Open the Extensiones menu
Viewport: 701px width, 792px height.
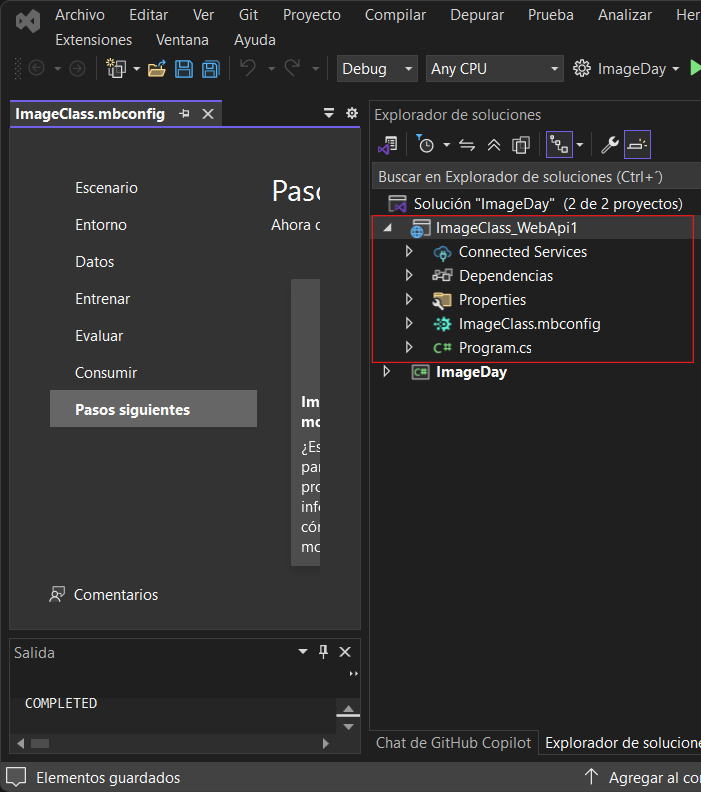(x=93, y=40)
